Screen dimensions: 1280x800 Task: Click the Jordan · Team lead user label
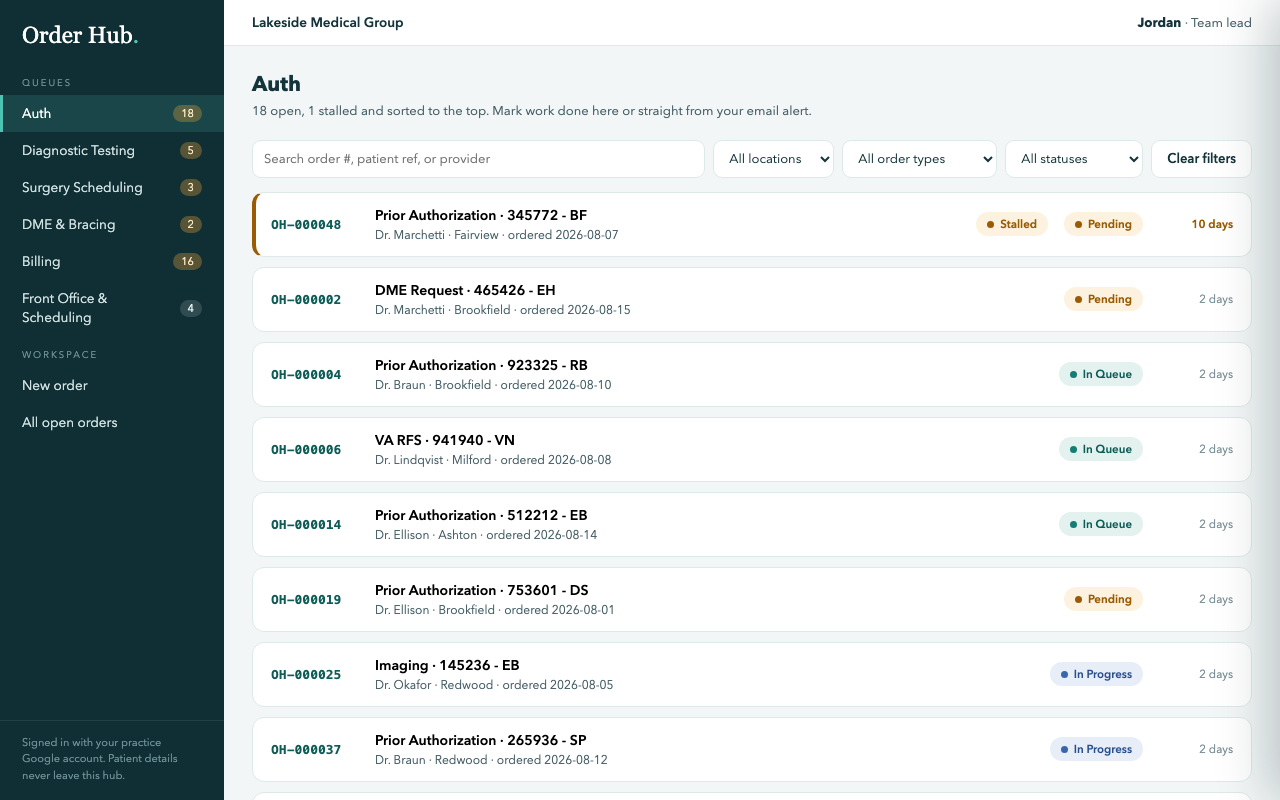tap(1194, 22)
